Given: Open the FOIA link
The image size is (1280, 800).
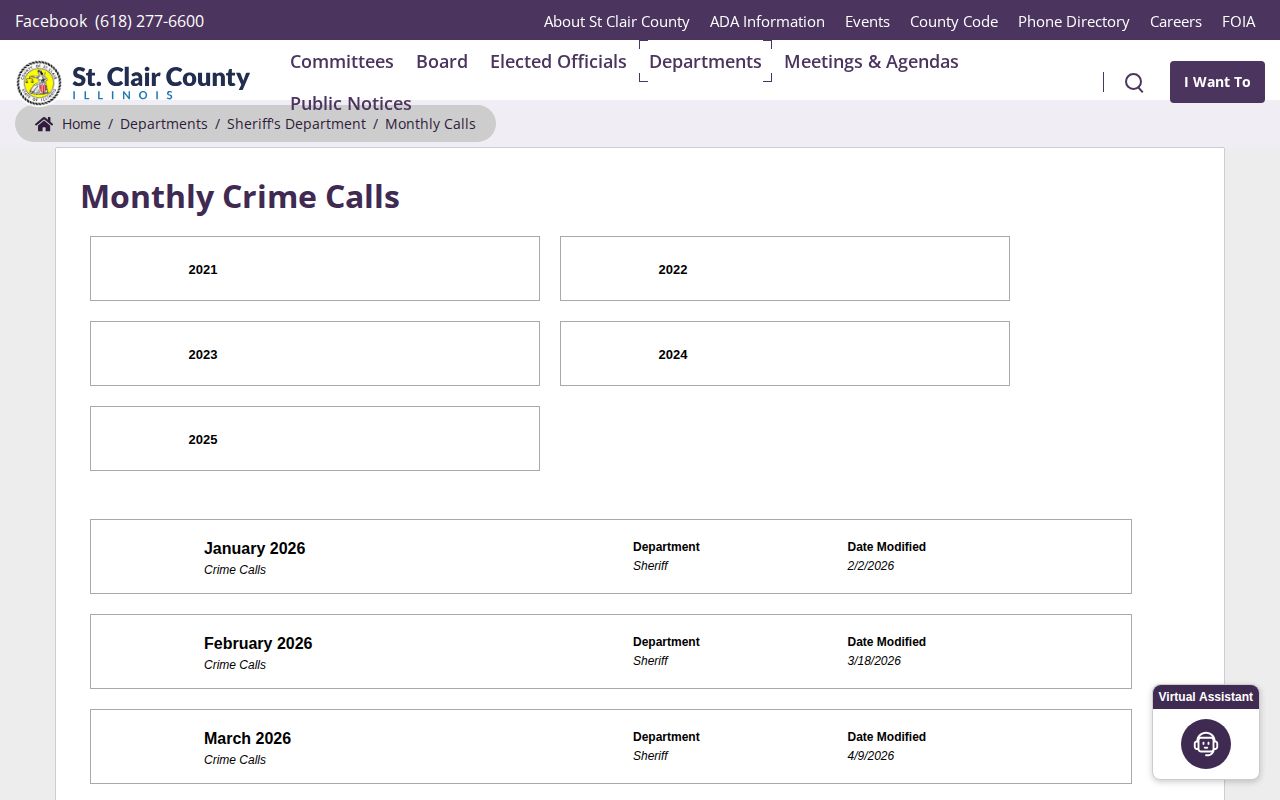Looking at the screenshot, I should [1239, 21].
